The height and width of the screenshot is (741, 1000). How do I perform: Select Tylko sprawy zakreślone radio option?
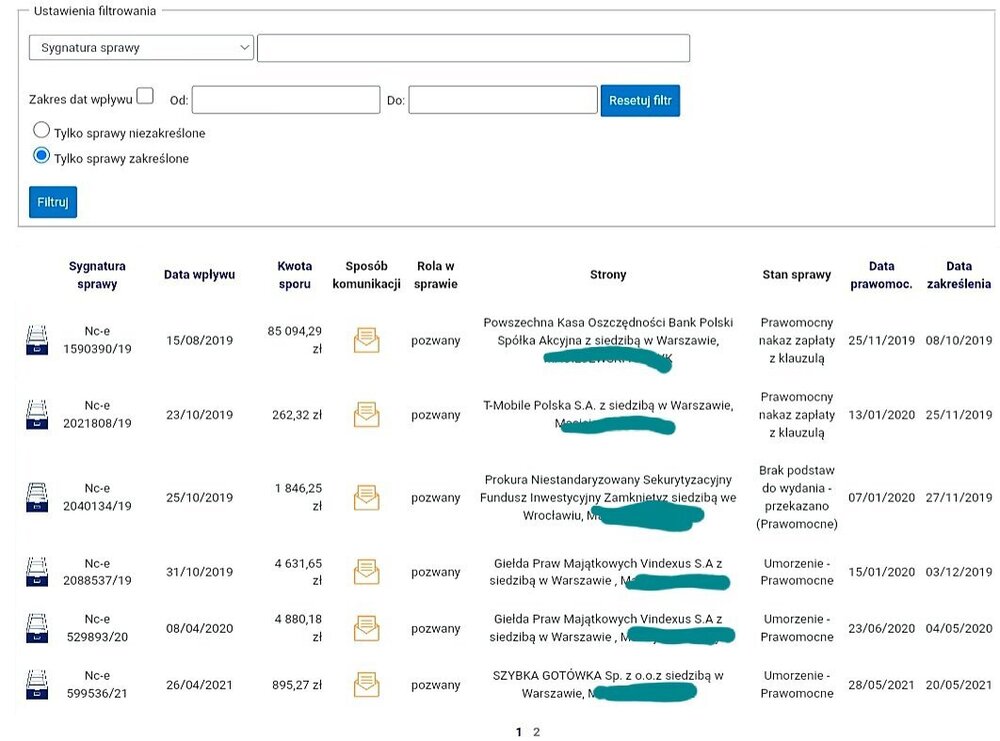click(x=41, y=156)
